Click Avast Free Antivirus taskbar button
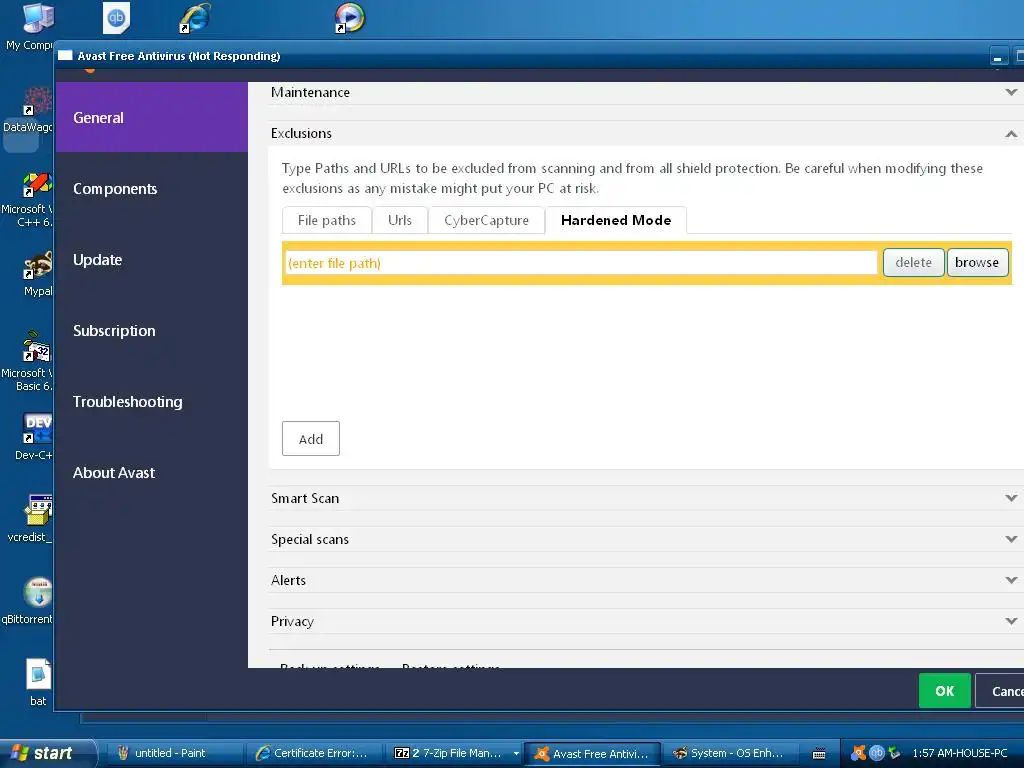The width and height of the screenshot is (1024, 768). coord(594,754)
